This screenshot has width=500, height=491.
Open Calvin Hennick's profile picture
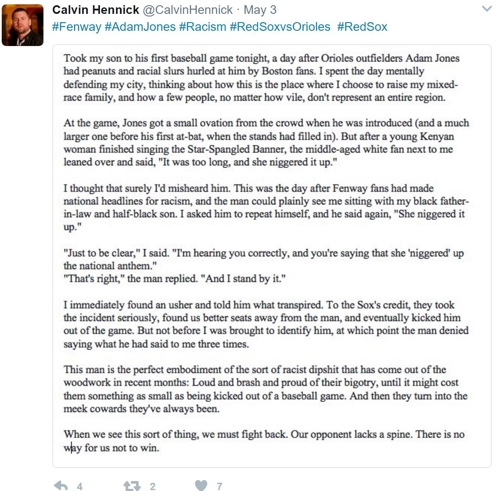[x=22, y=25]
